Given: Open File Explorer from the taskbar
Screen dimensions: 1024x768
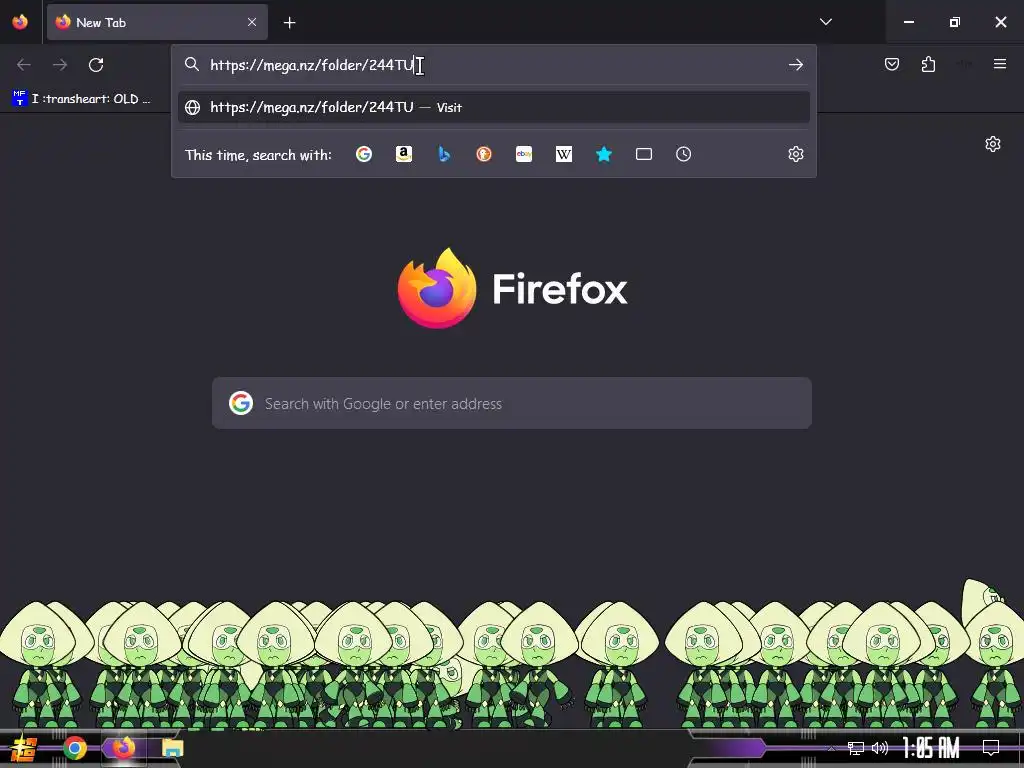Looking at the screenshot, I should click(x=172, y=748).
